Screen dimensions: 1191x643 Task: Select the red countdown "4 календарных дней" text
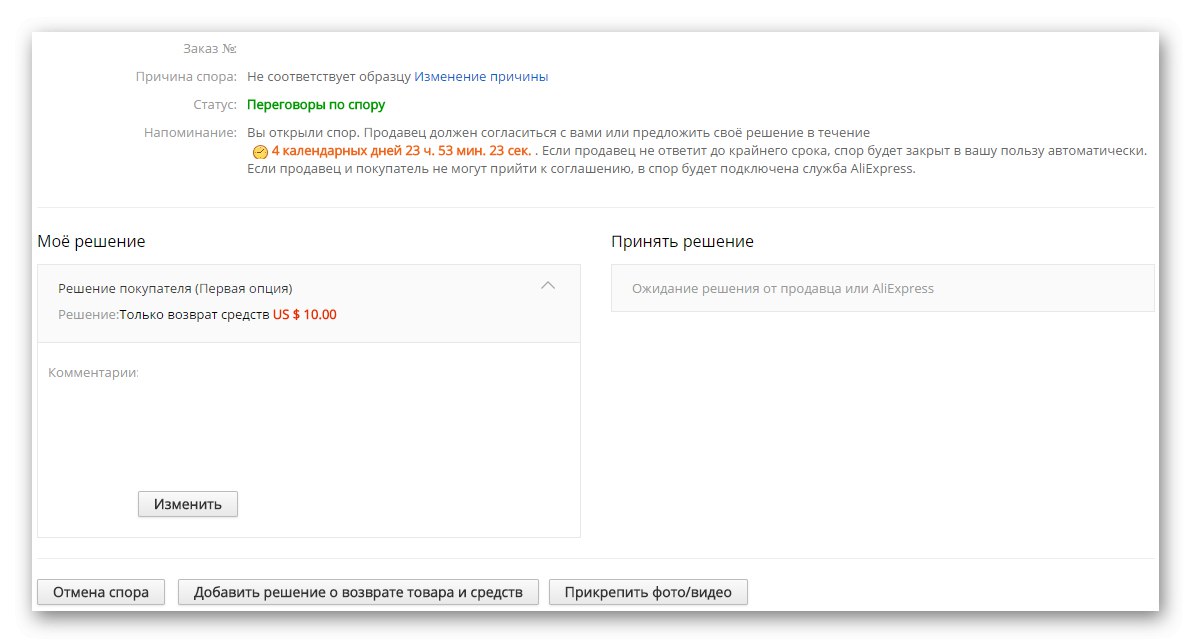click(333, 151)
